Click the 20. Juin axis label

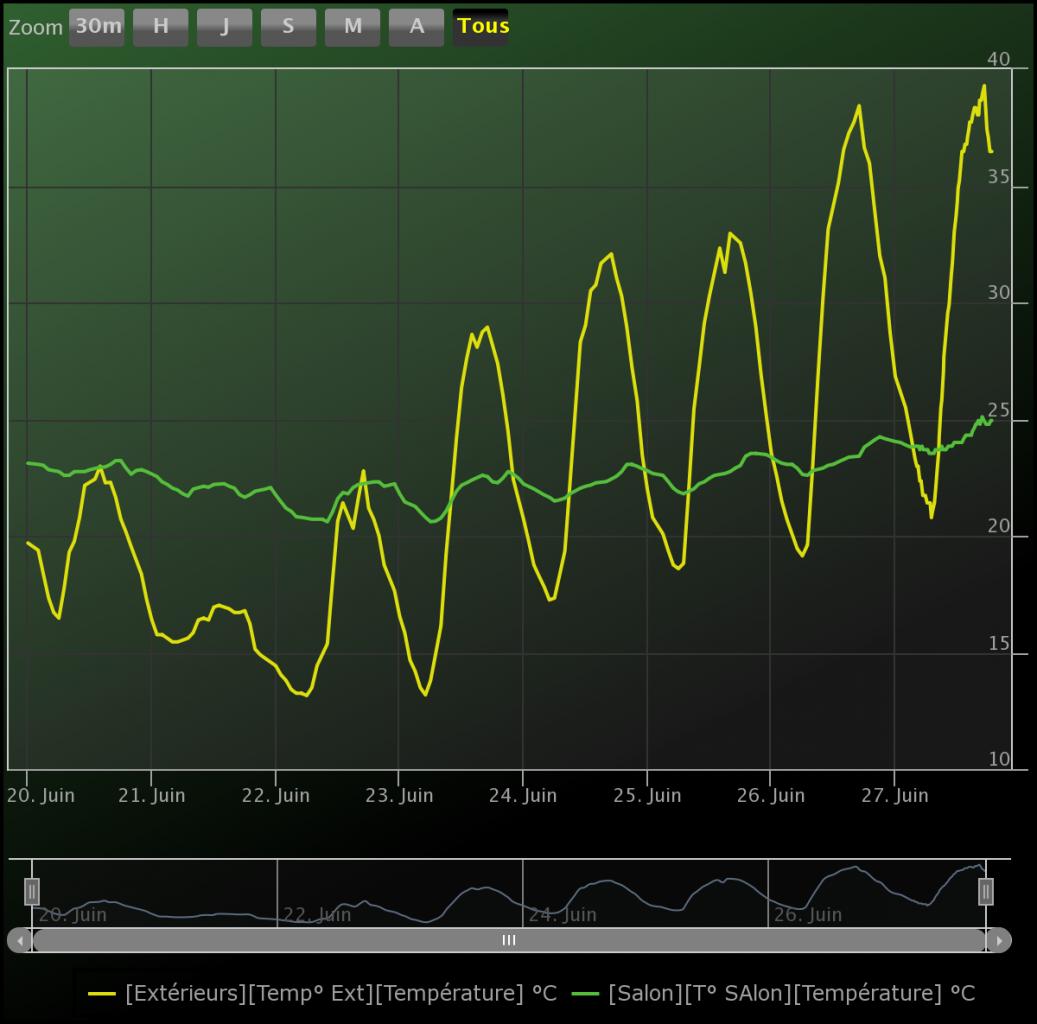click(41, 795)
